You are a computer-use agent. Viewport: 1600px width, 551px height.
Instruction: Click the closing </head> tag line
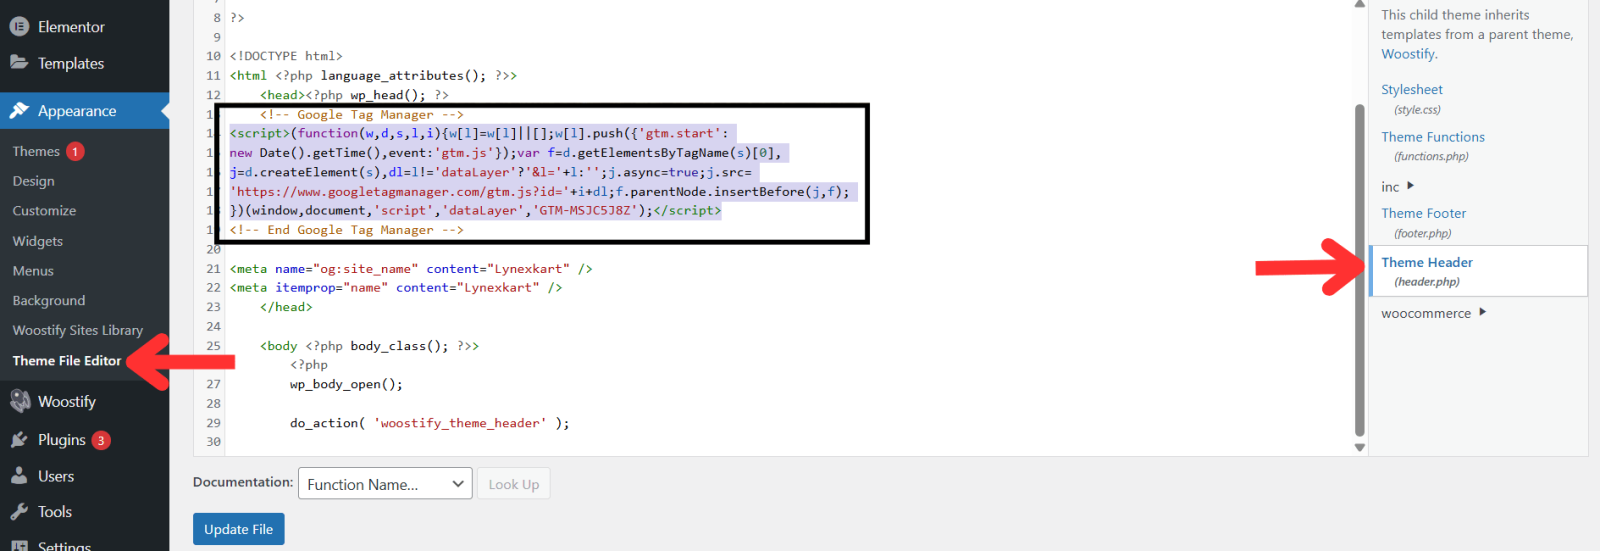(x=286, y=307)
